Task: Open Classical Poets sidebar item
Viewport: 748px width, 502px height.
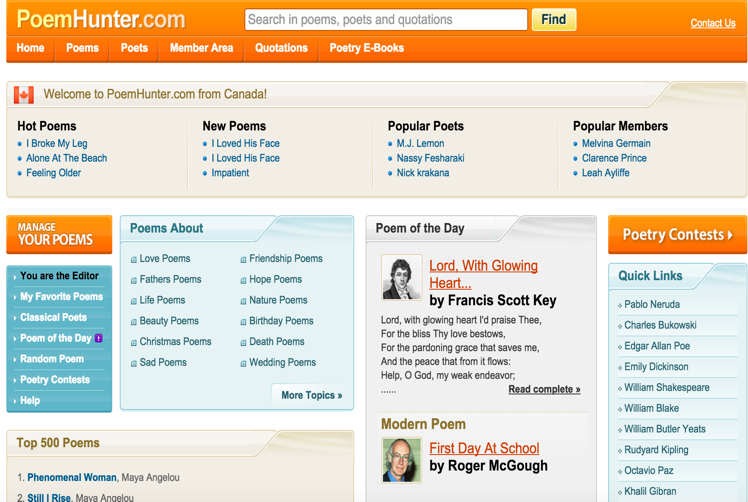Action: click(x=53, y=318)
